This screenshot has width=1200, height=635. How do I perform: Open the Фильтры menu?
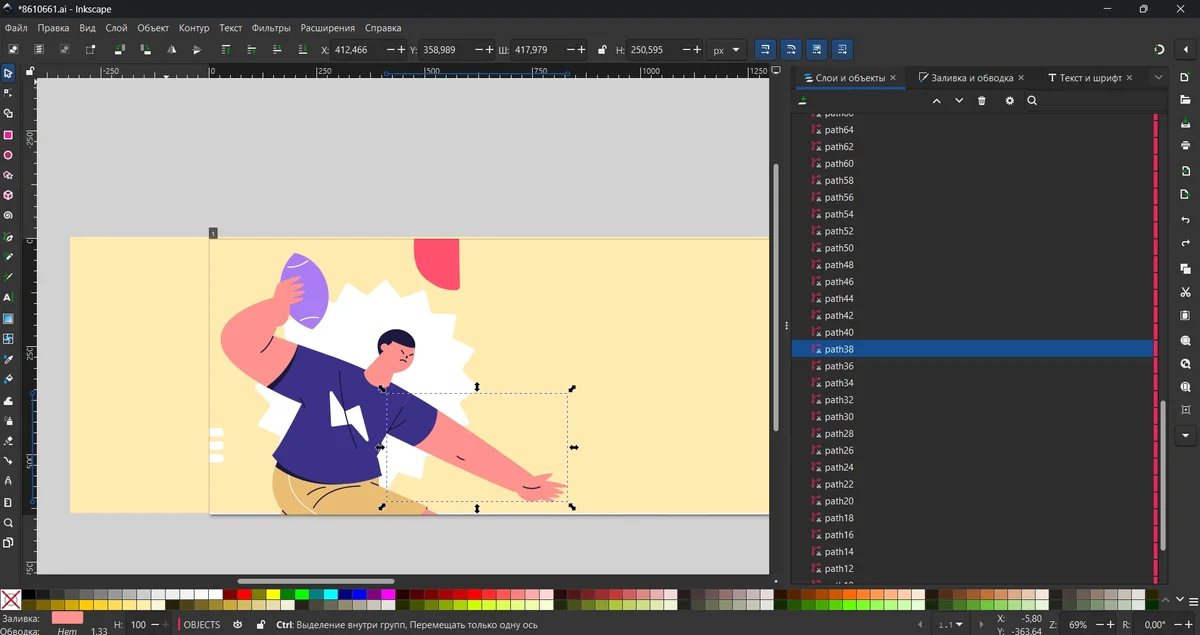coord(271,28)
